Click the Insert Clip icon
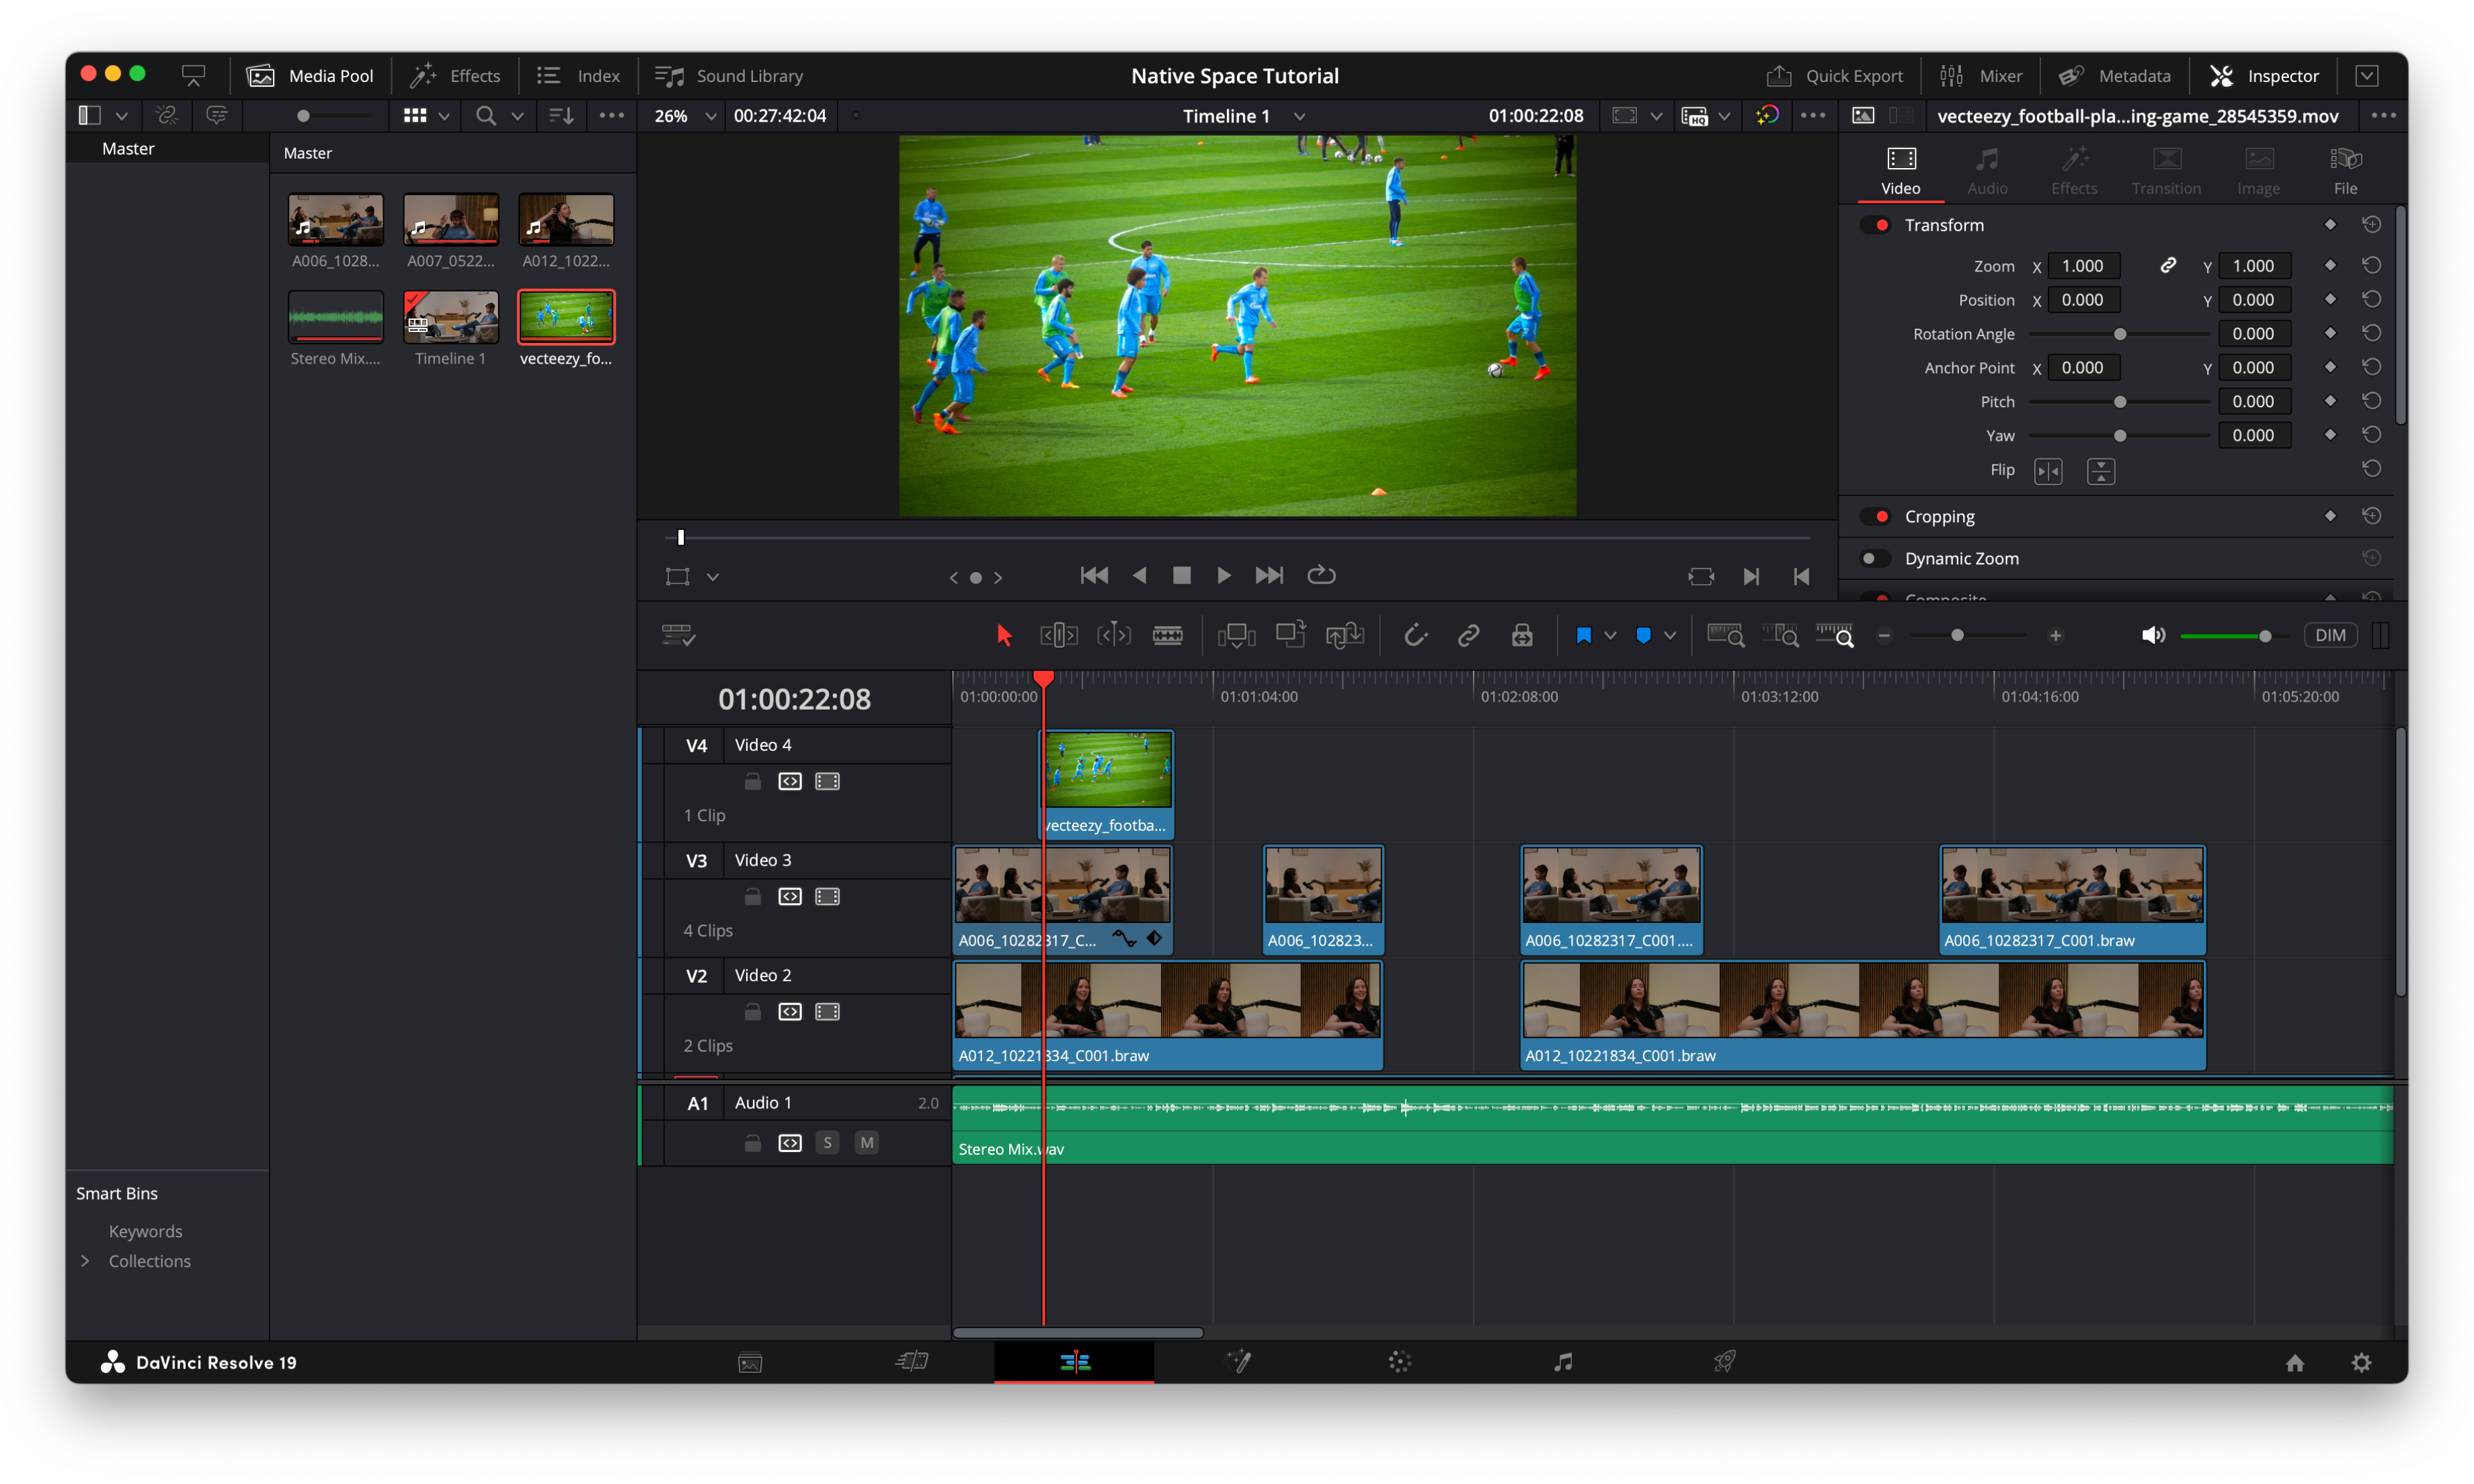 coord(1236,635)
